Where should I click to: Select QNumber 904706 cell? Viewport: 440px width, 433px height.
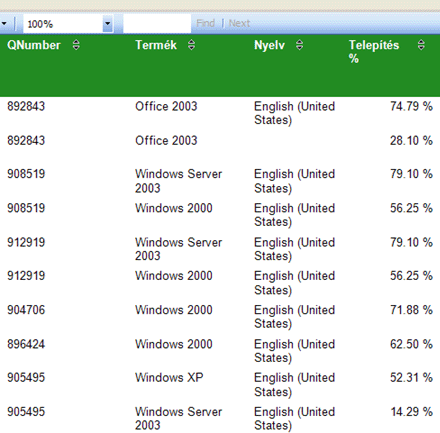[x=26, y=310]
